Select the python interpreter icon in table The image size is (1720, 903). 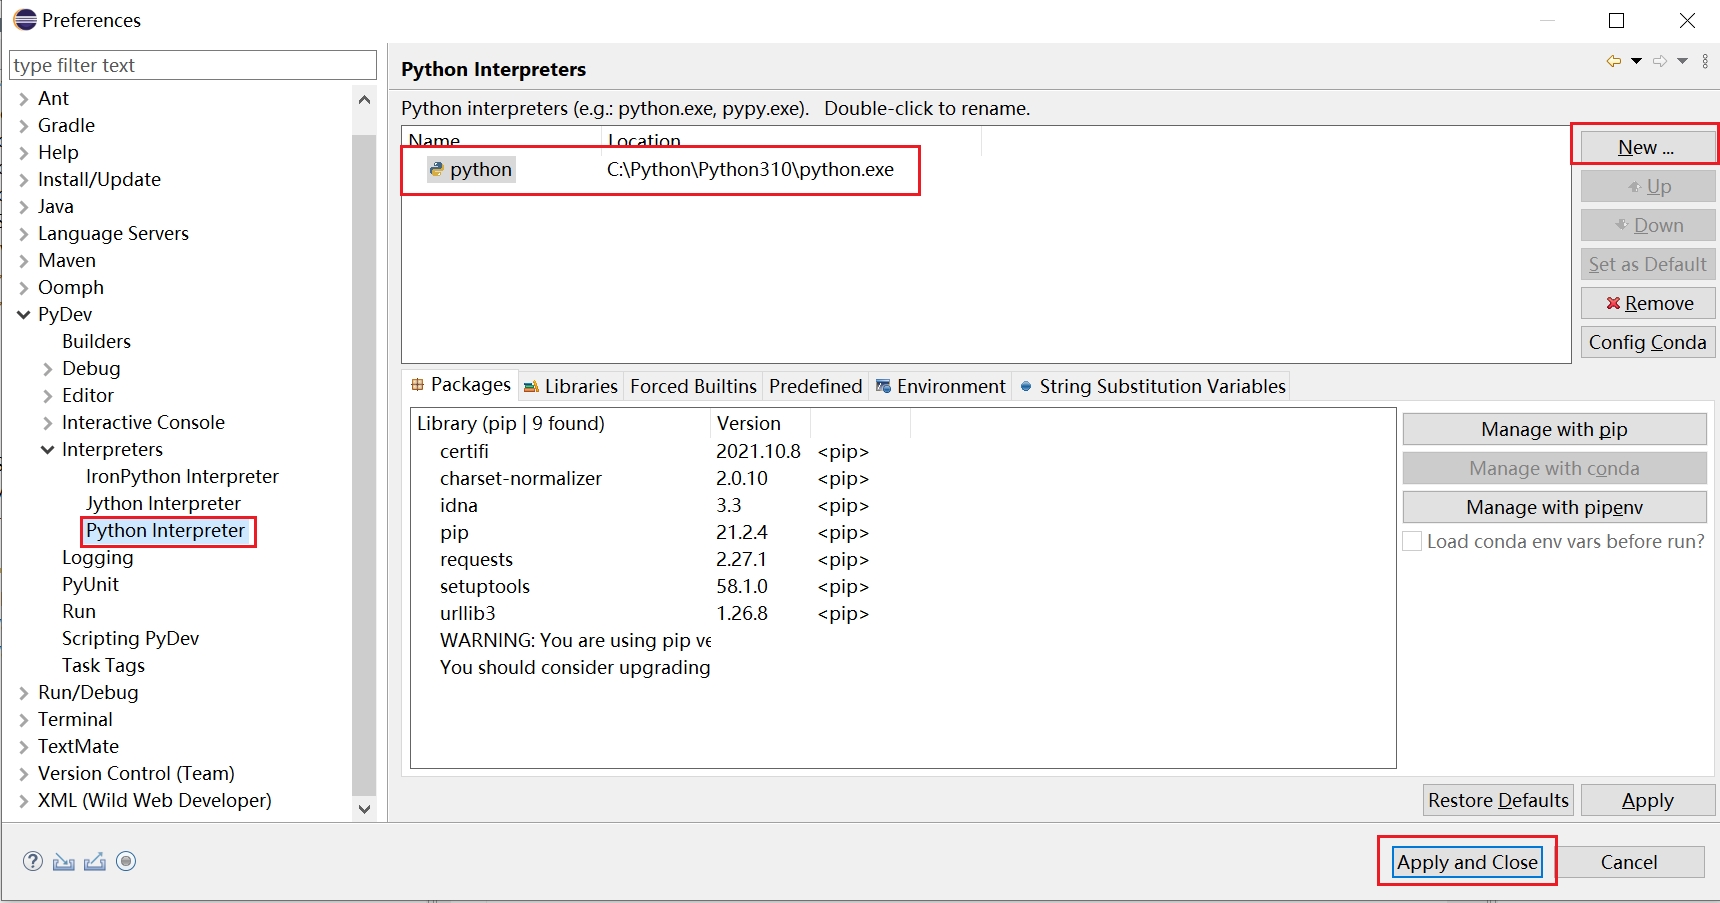pos(437,169)
